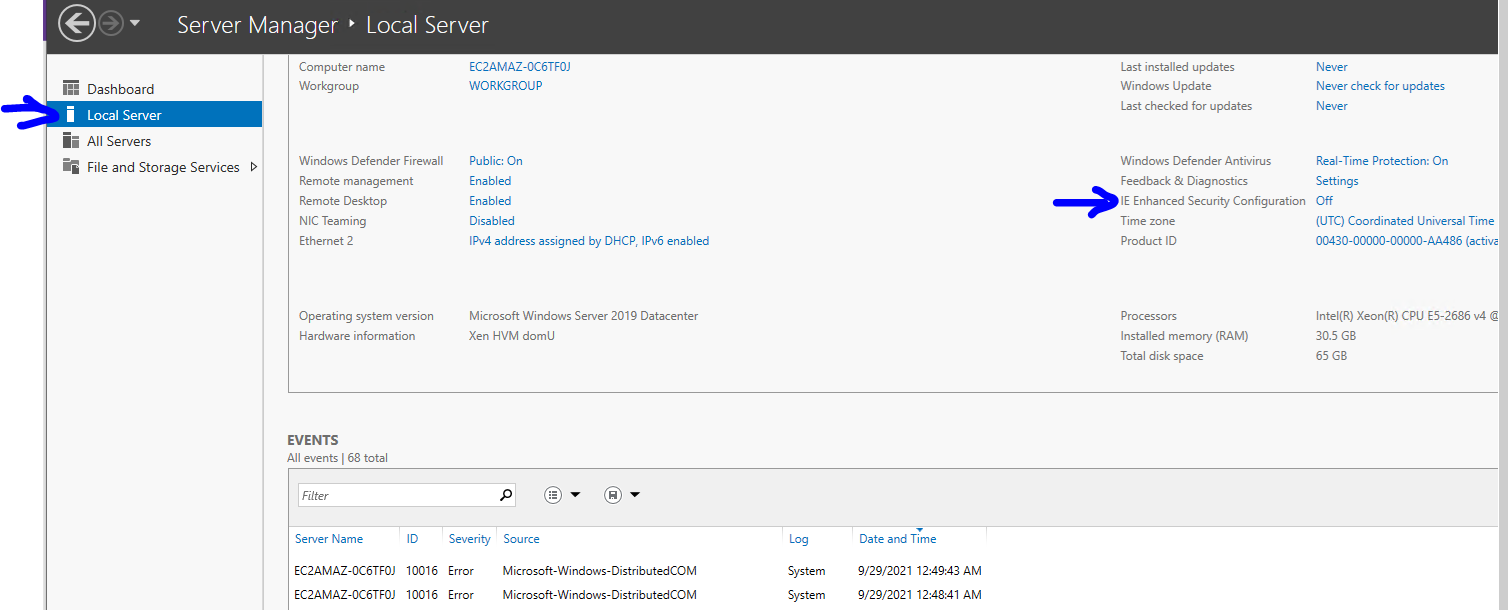Open Real-Time Protection: On link
The image size is (1508, 610).
[x=1382, y=161]
